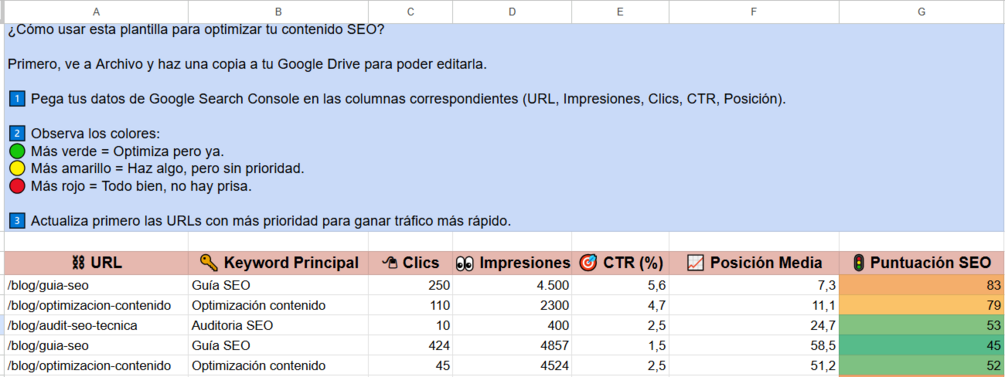Click the eyes icon beside Impresiones
The width and height of the screenshot is (1005, 377).
pos(465,263)
